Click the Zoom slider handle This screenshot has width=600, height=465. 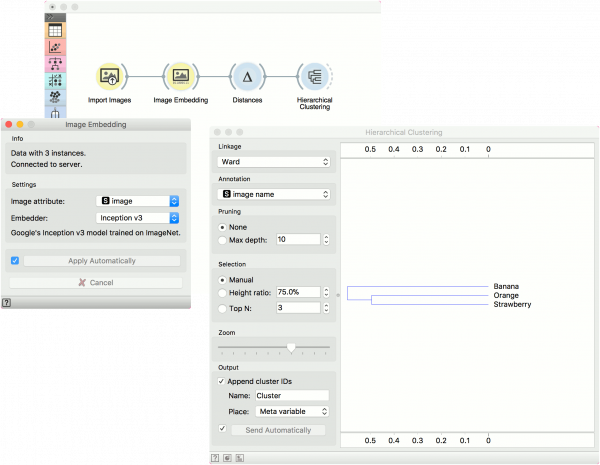click(291, 348)
